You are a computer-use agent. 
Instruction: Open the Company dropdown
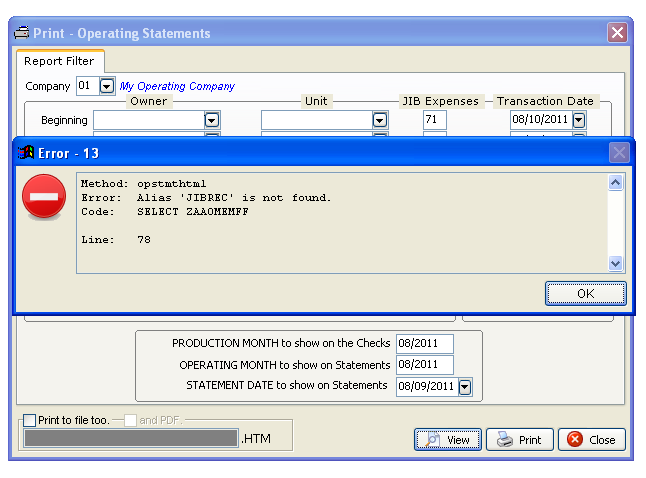[x=107, y=86]
